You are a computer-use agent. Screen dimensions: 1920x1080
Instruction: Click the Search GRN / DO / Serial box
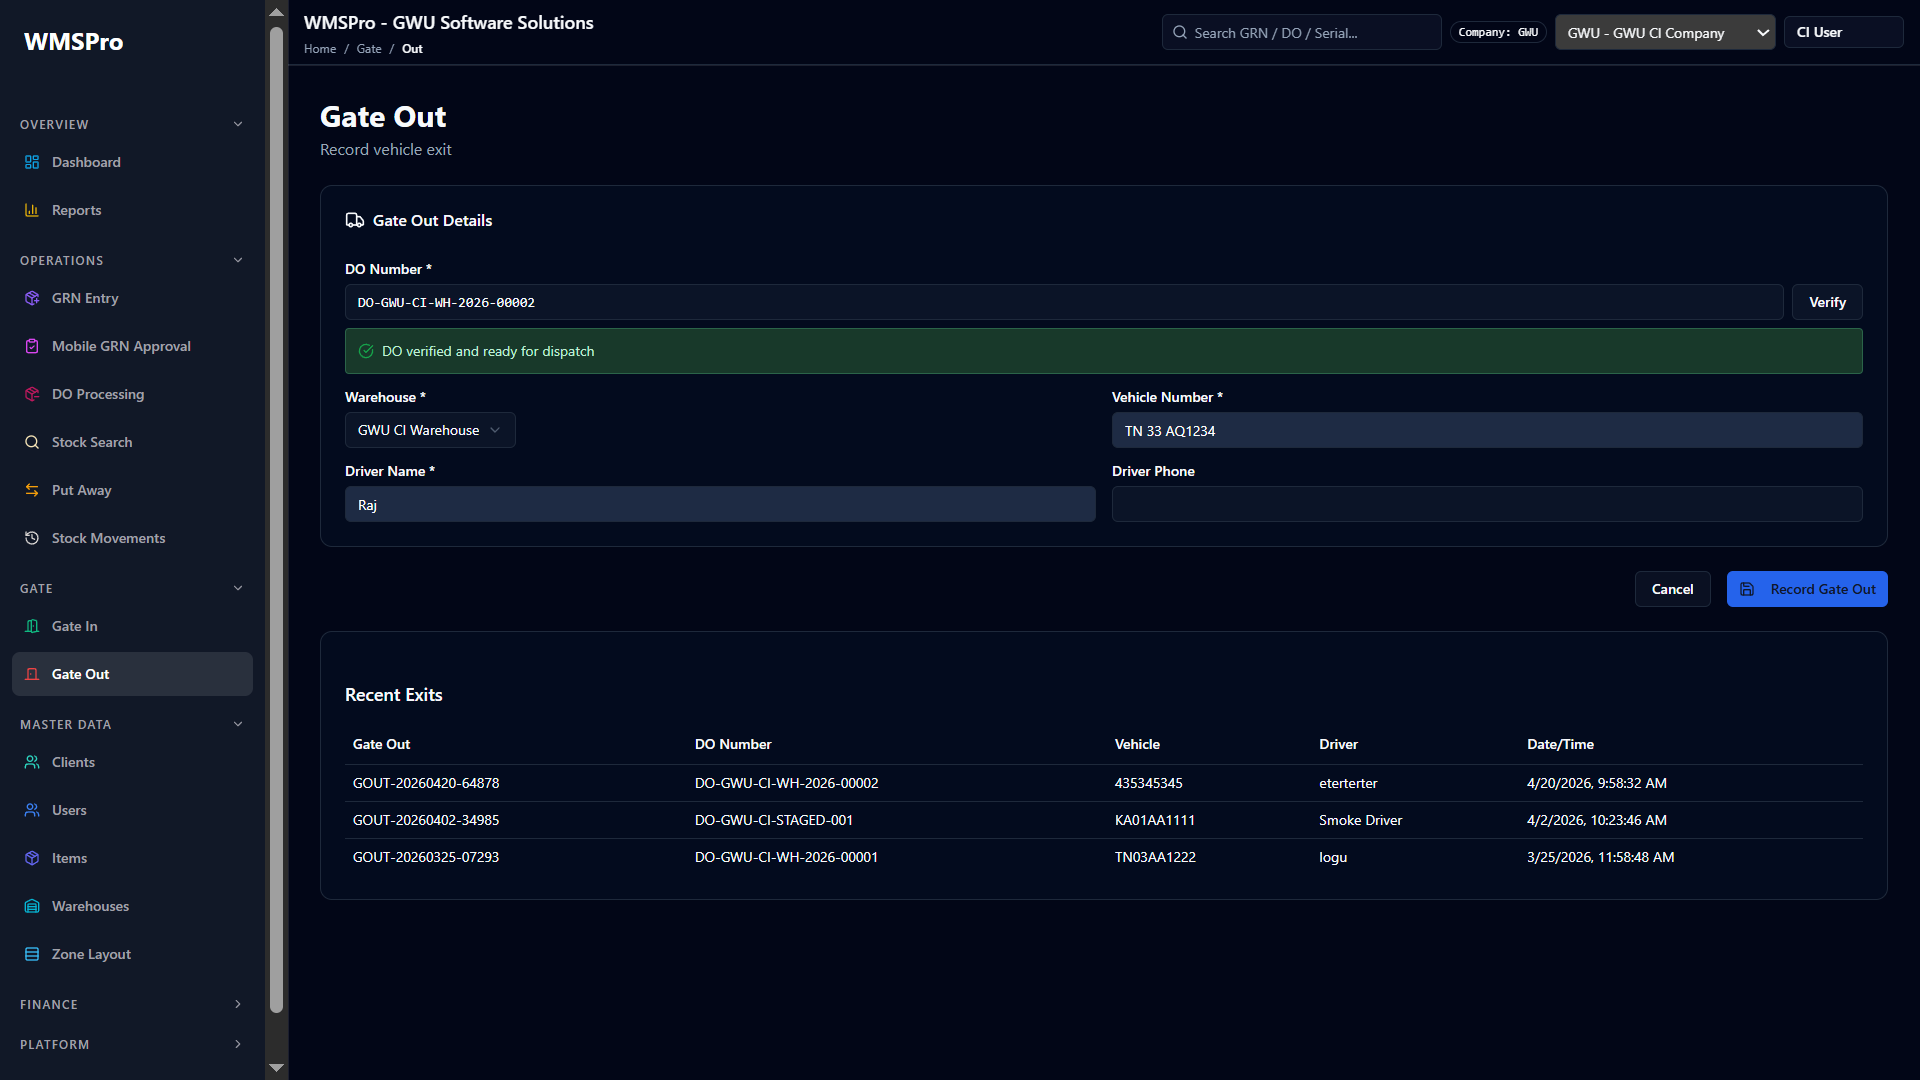[x=1301, y=32]
